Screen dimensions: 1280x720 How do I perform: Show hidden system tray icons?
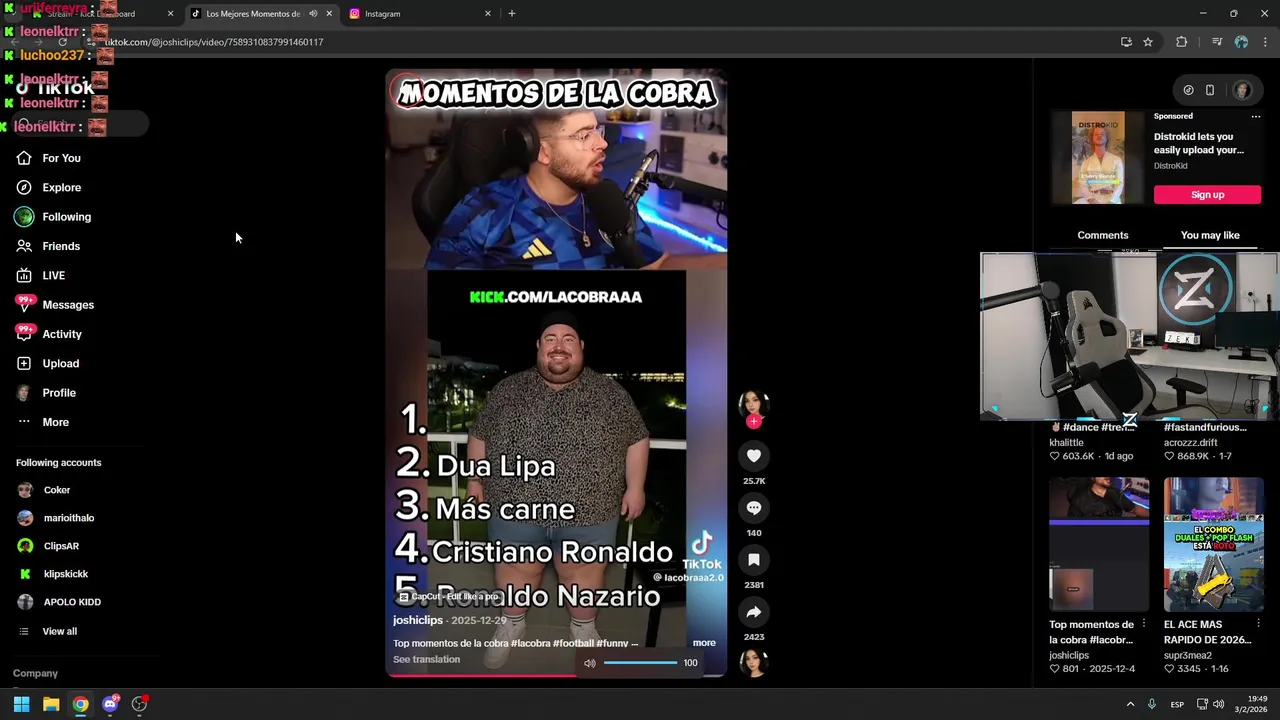click(1130, 704)
